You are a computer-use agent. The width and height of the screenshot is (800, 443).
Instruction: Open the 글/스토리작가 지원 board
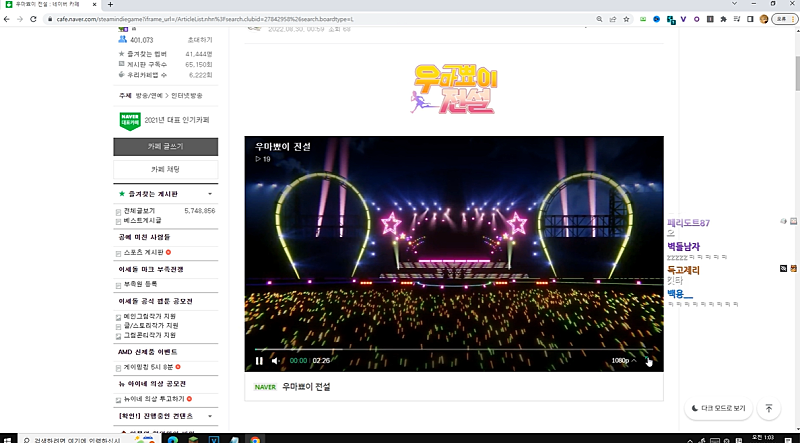click(151, 326)
